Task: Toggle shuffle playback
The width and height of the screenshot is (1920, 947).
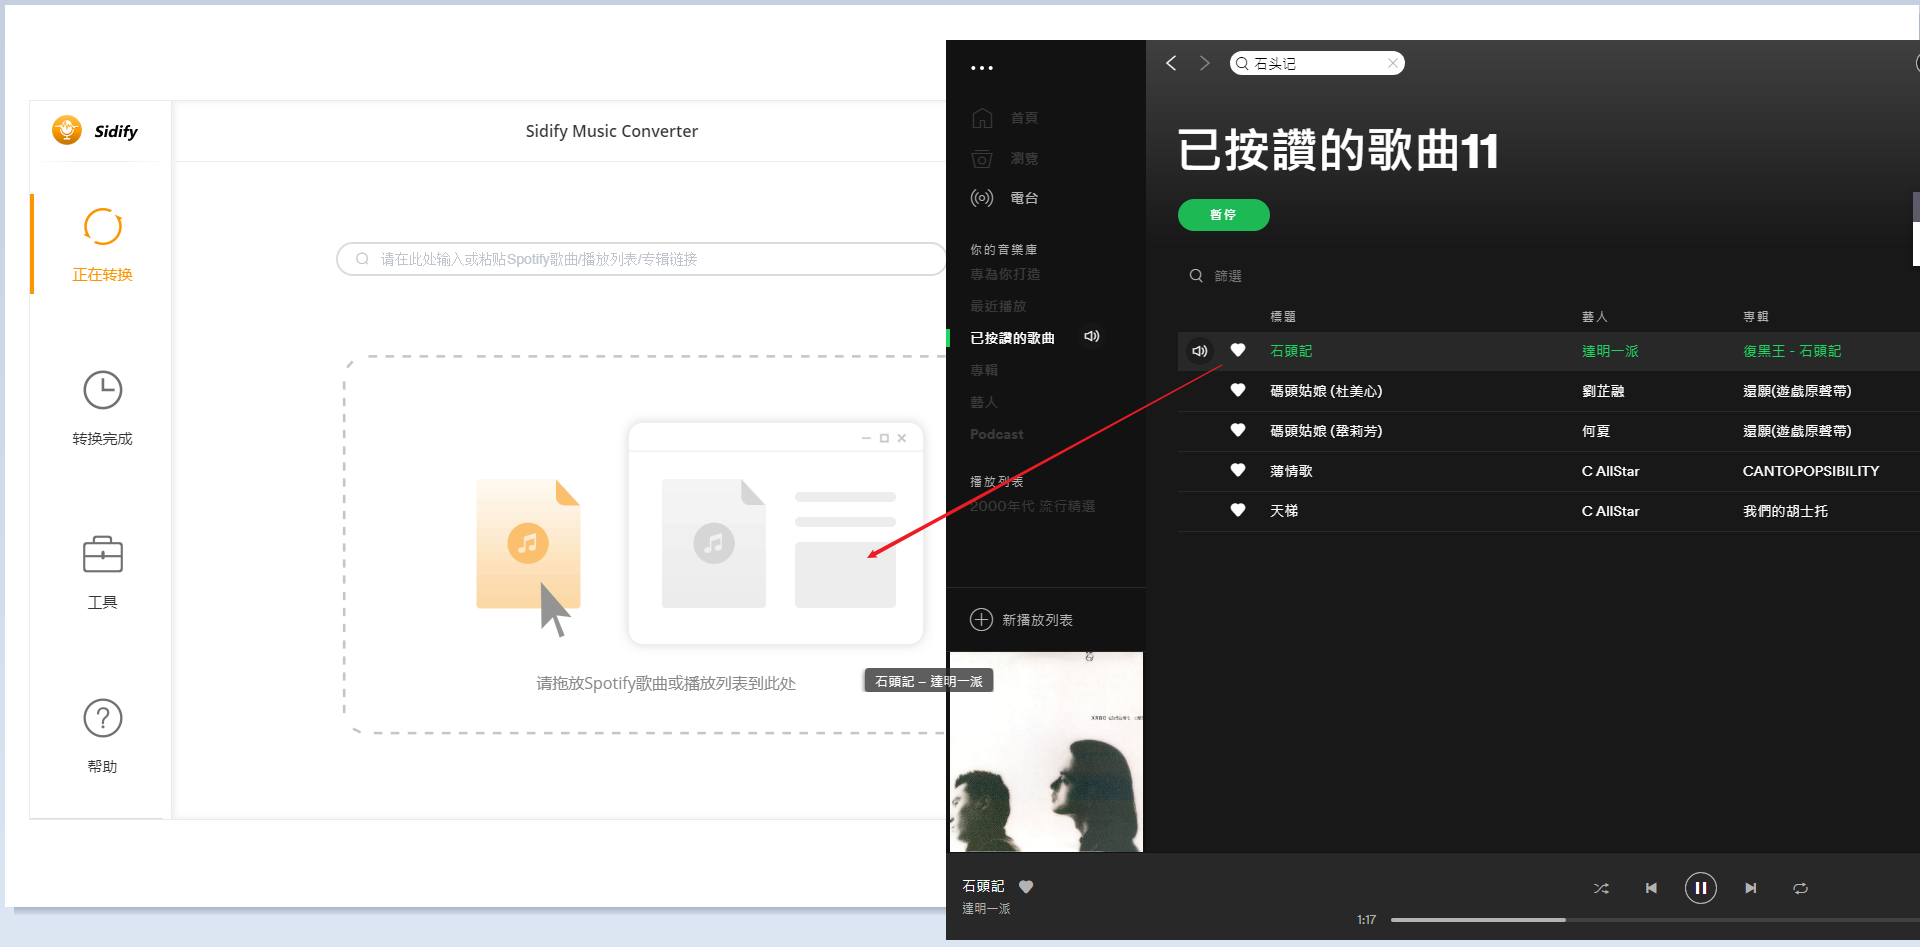Action: (1601, 888)
